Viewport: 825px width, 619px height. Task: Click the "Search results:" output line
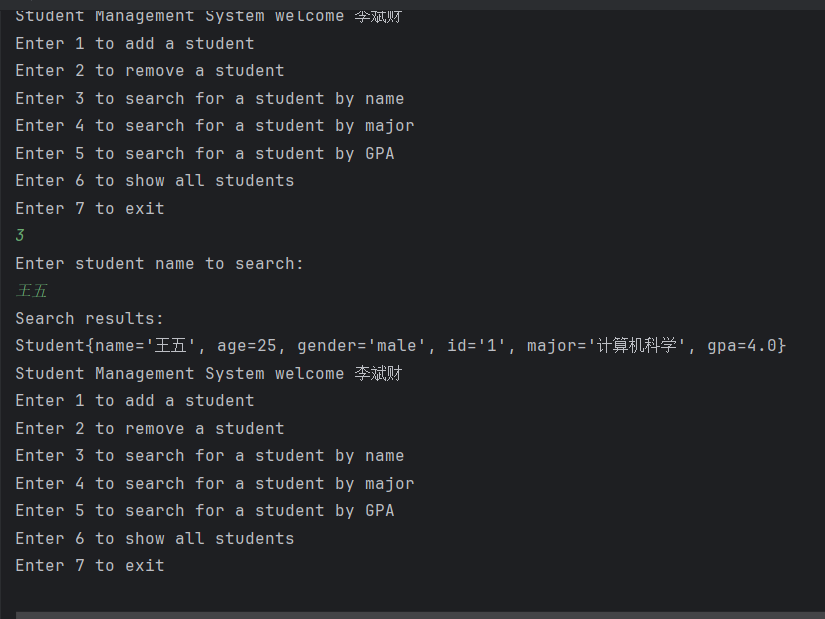(89, 319)
